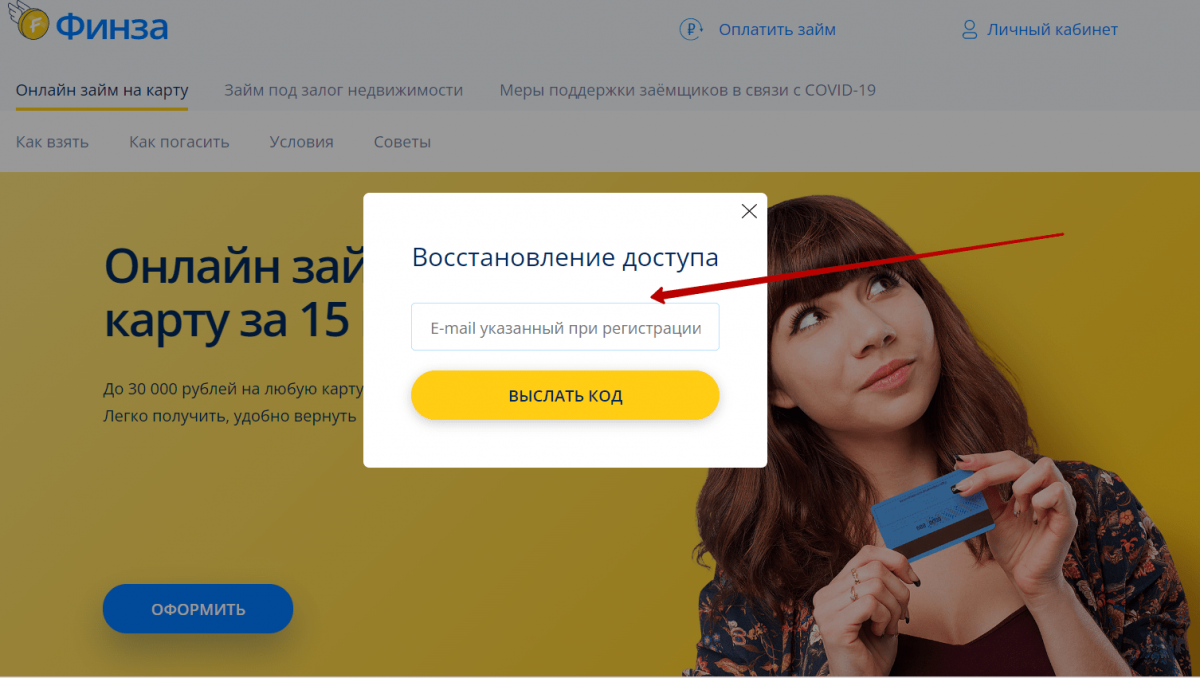Switch to Займ под залог недвижимости tab
The height and width of the screenshot is (678, 1200).
tap(344, 90)
